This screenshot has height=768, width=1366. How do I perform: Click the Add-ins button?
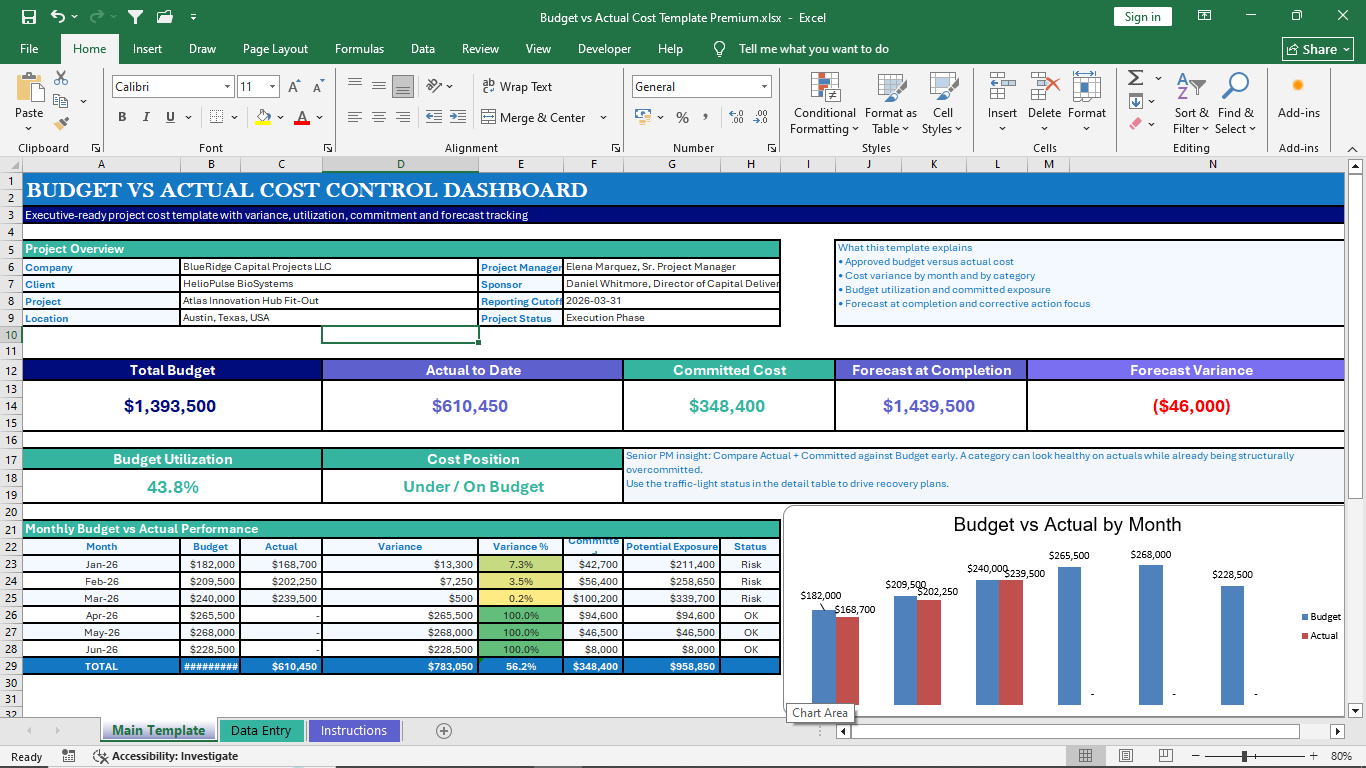[x=1298, y=97]
